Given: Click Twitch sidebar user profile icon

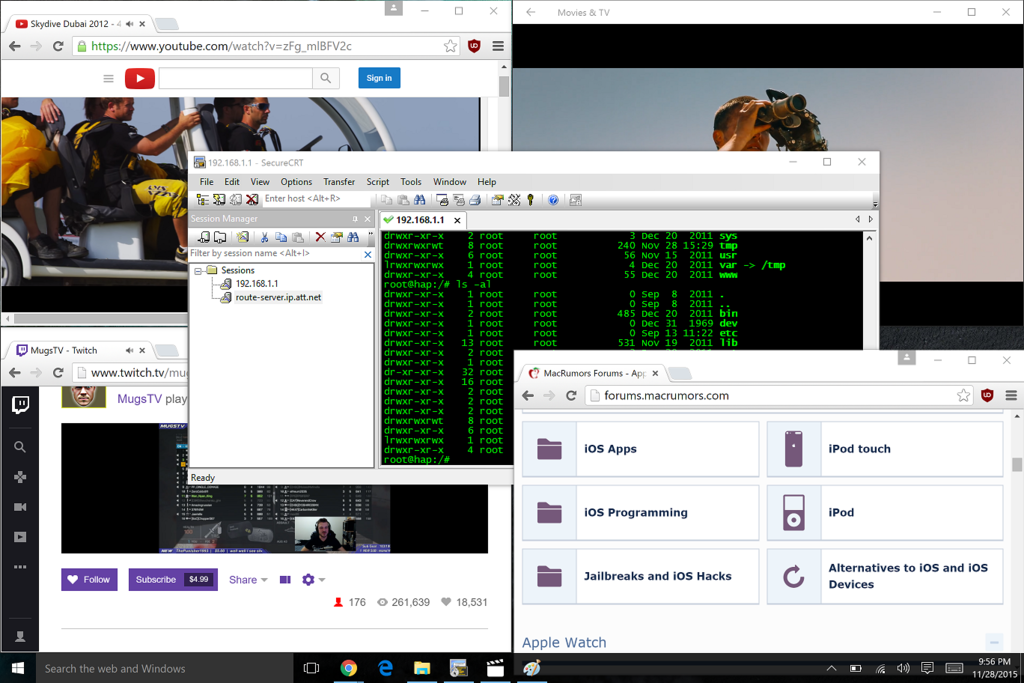Looking at the screenshot, I should coord(20,636).
